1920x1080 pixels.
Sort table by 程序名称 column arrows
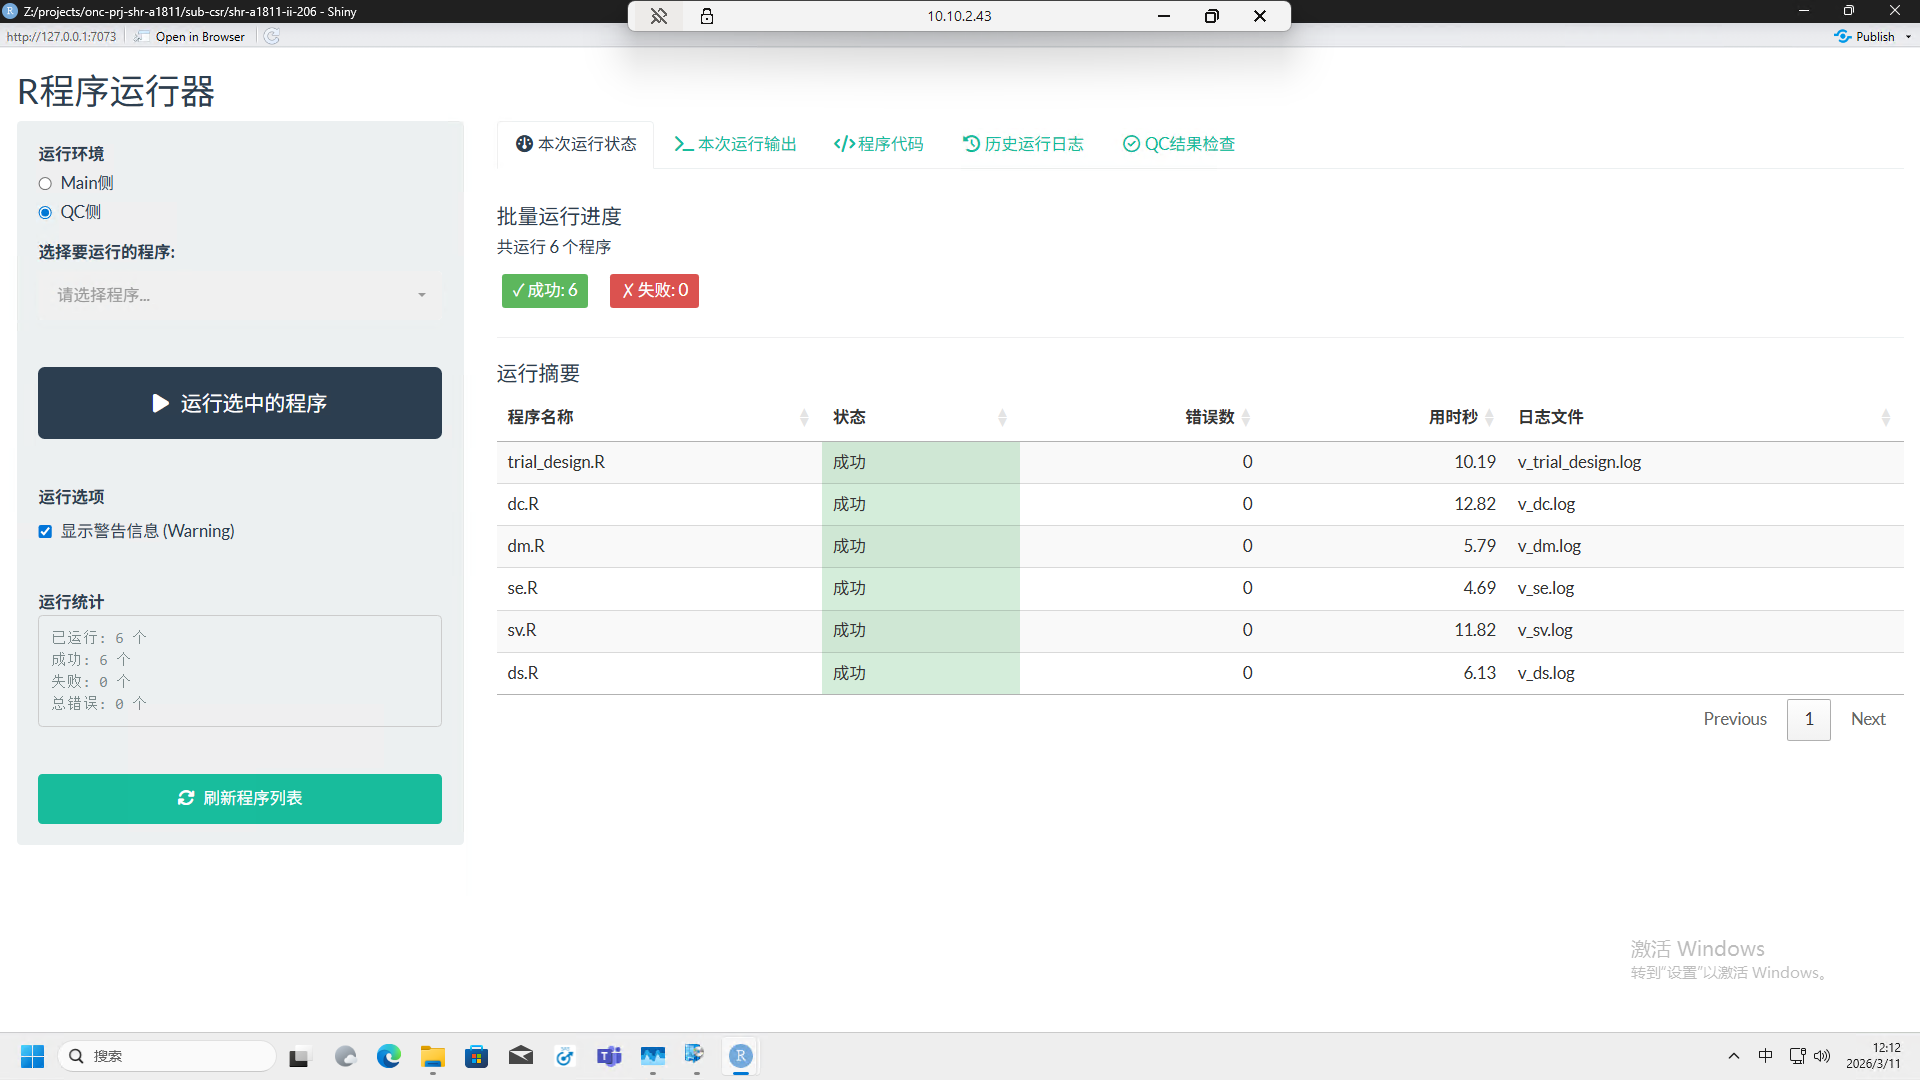click(804, 418)
